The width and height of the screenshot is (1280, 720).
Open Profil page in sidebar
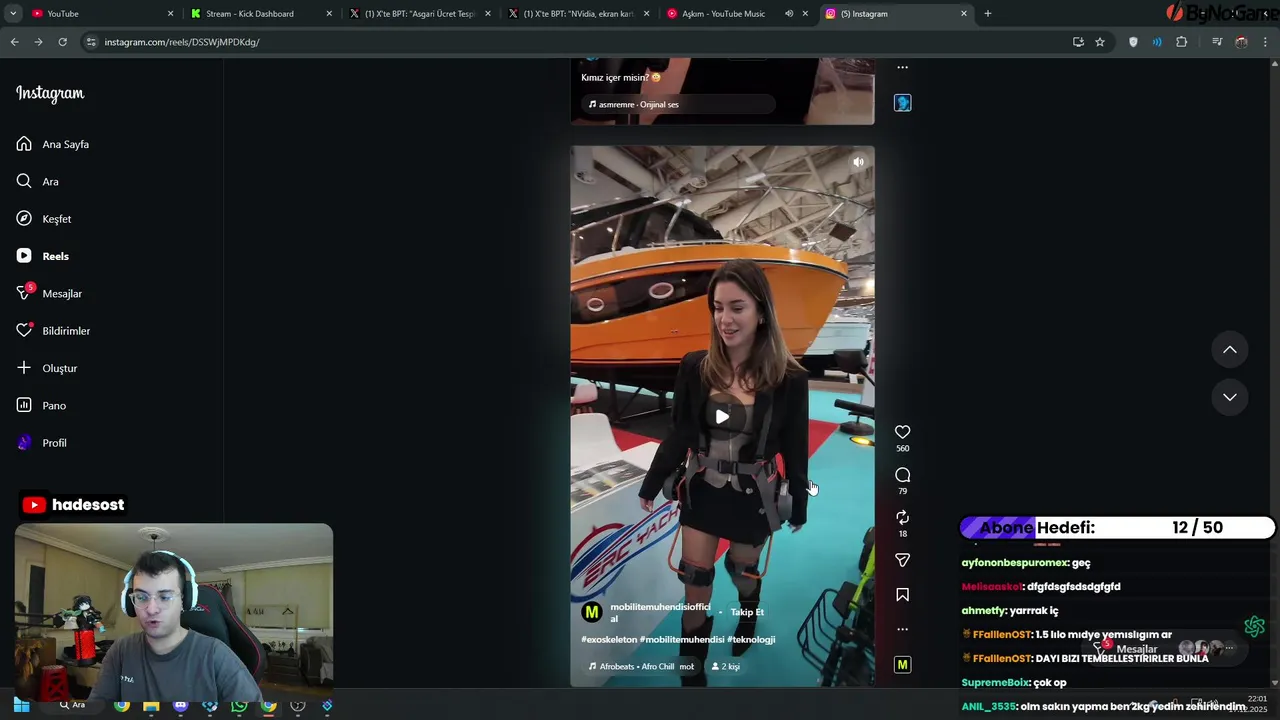coord(42,443)
